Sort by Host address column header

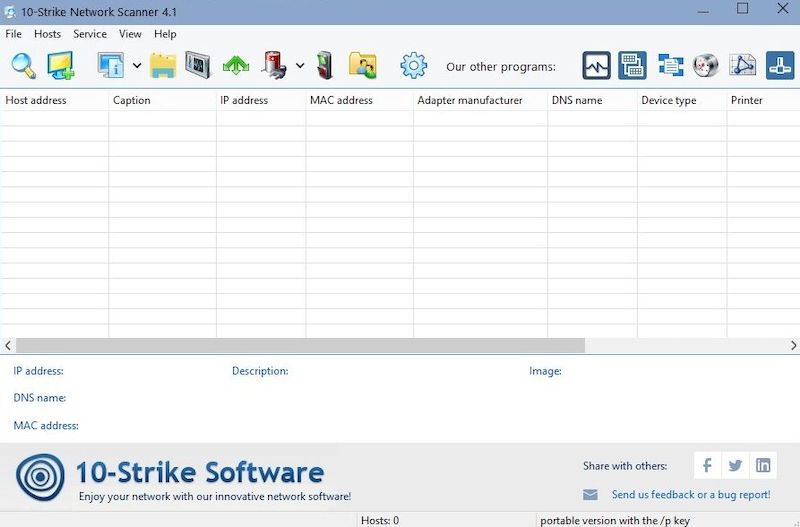[54, 101]
